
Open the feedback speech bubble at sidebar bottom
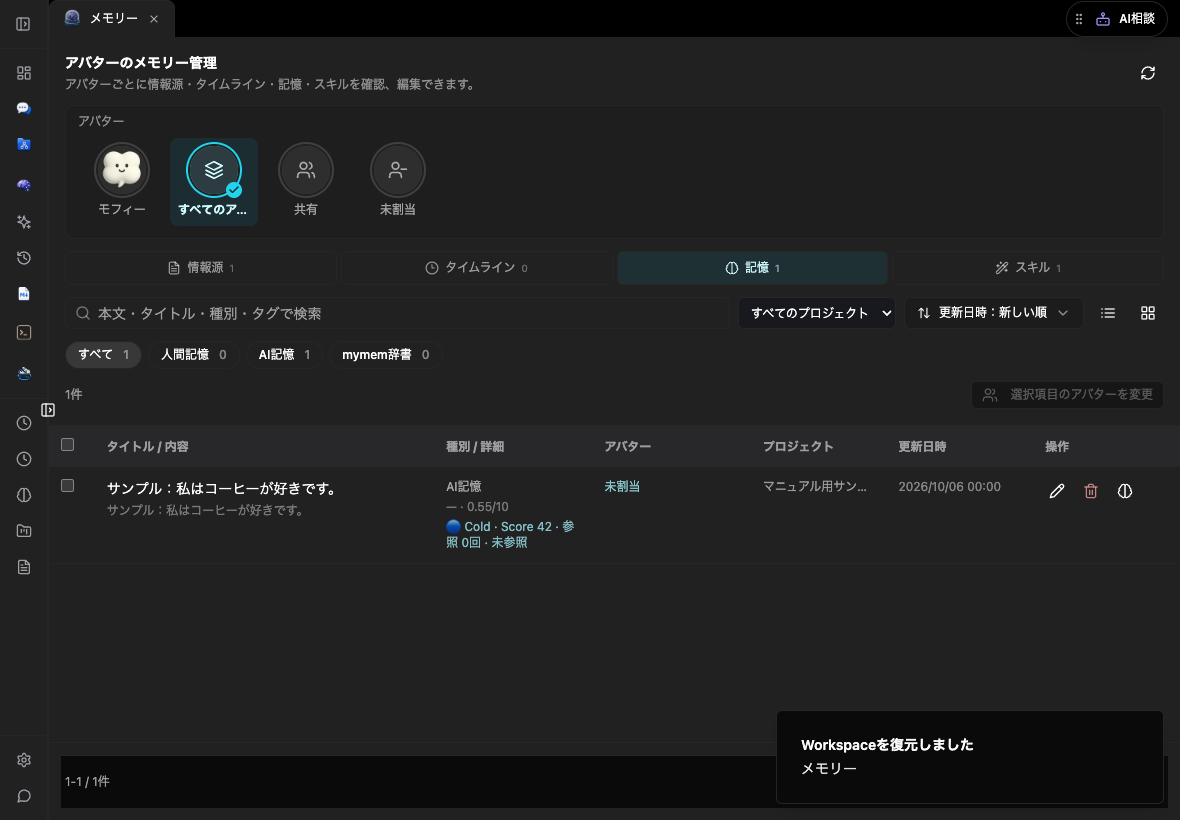tap(23, 796)
